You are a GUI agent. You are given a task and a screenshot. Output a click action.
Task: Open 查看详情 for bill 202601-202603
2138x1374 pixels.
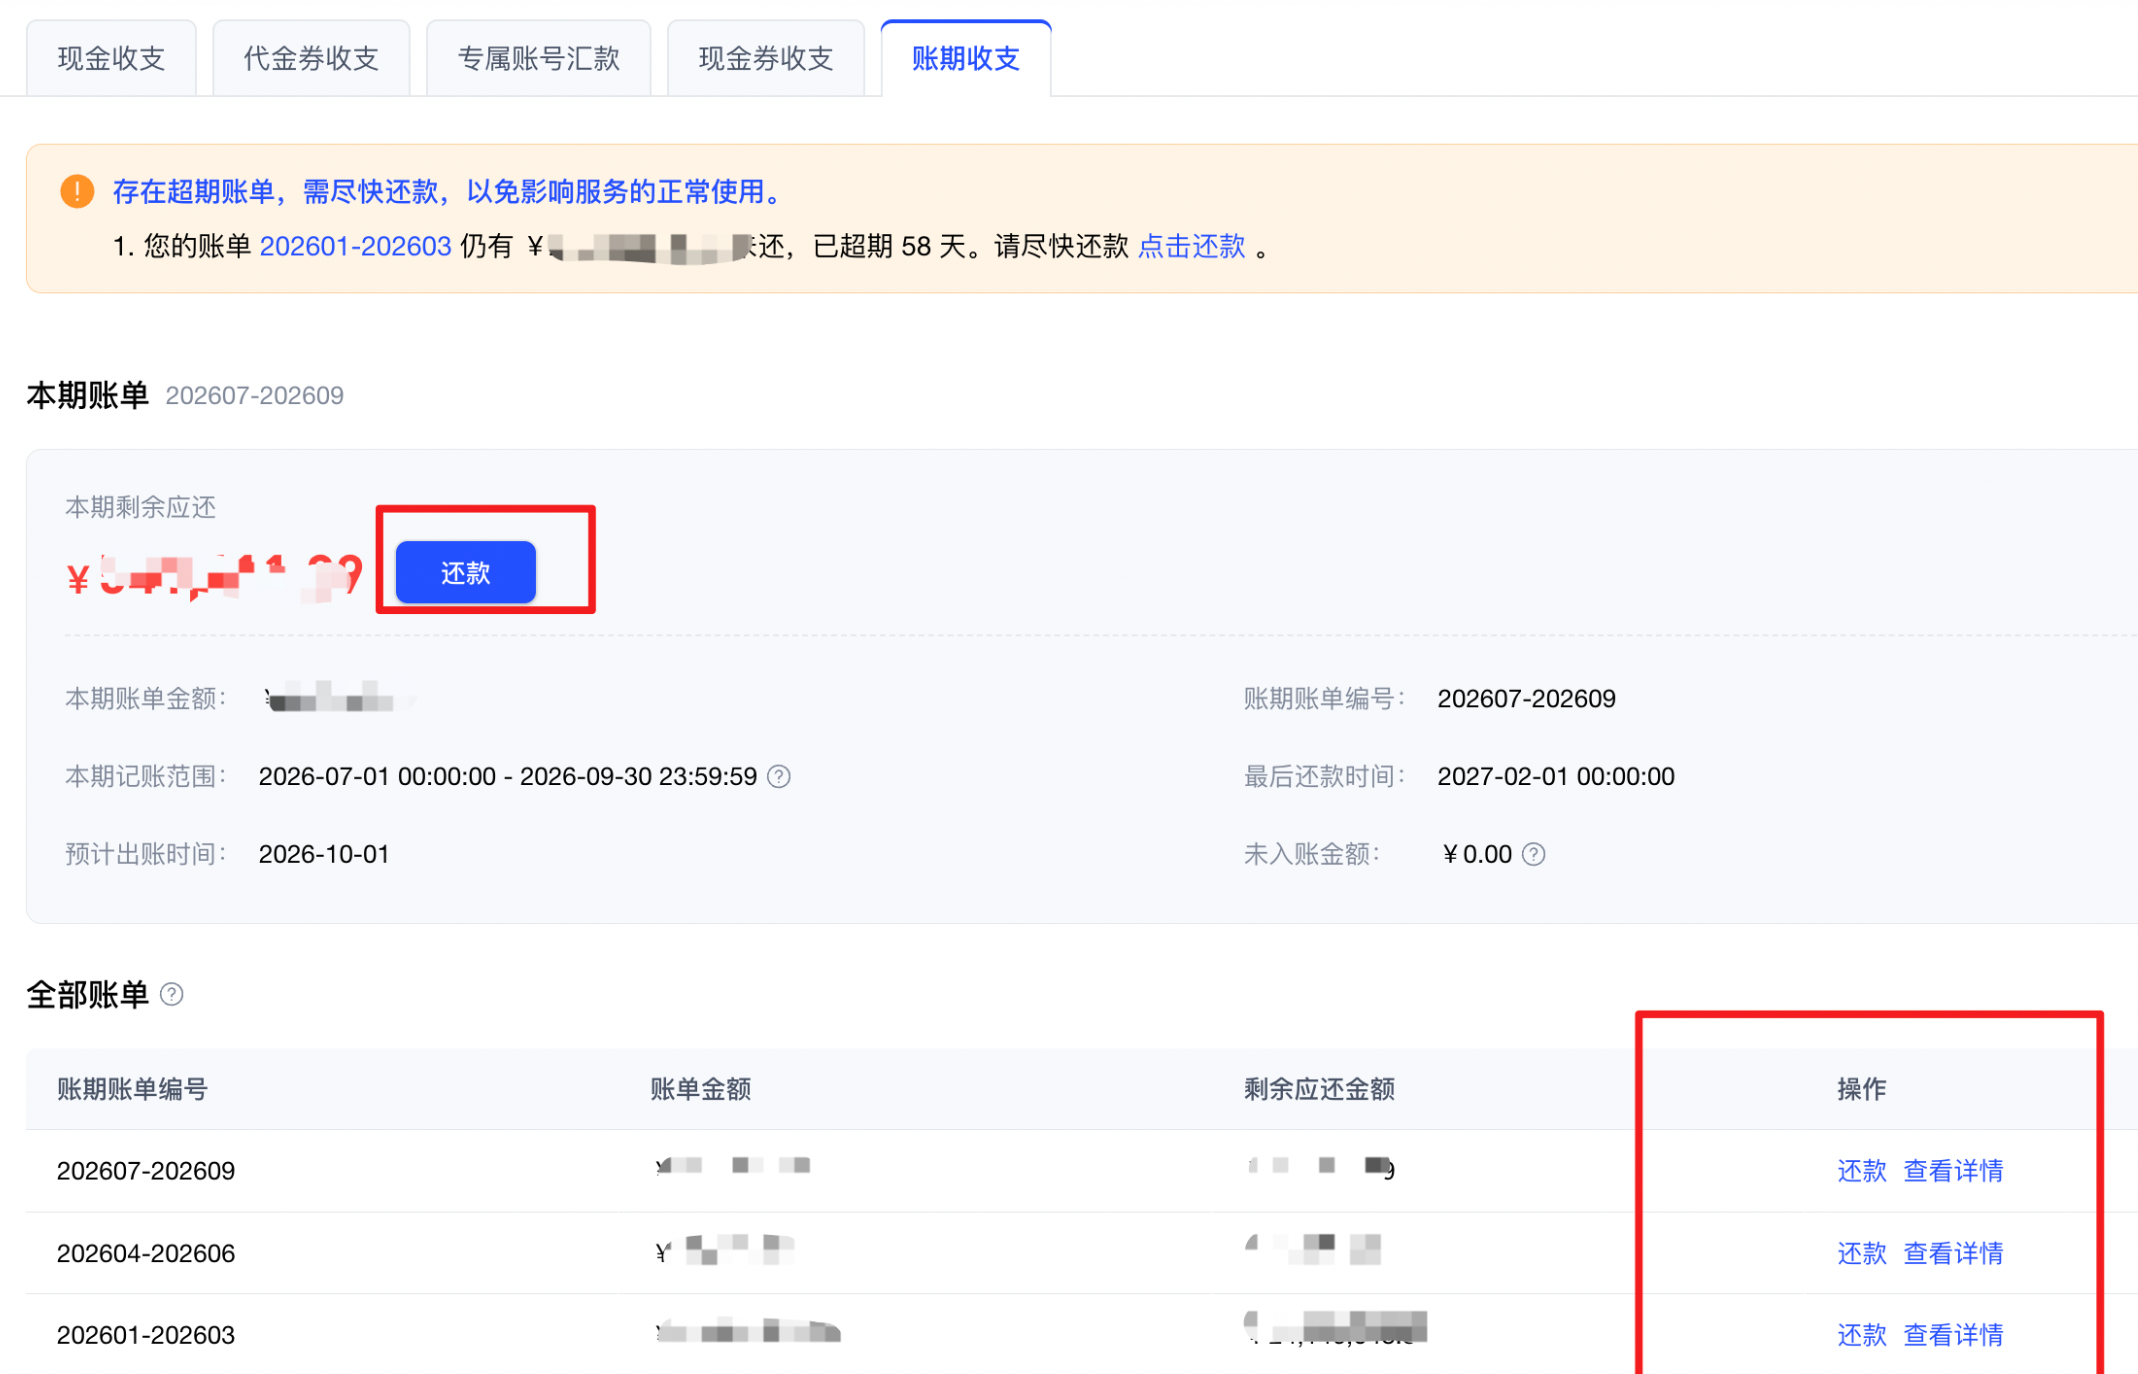coord(1953,1335)
